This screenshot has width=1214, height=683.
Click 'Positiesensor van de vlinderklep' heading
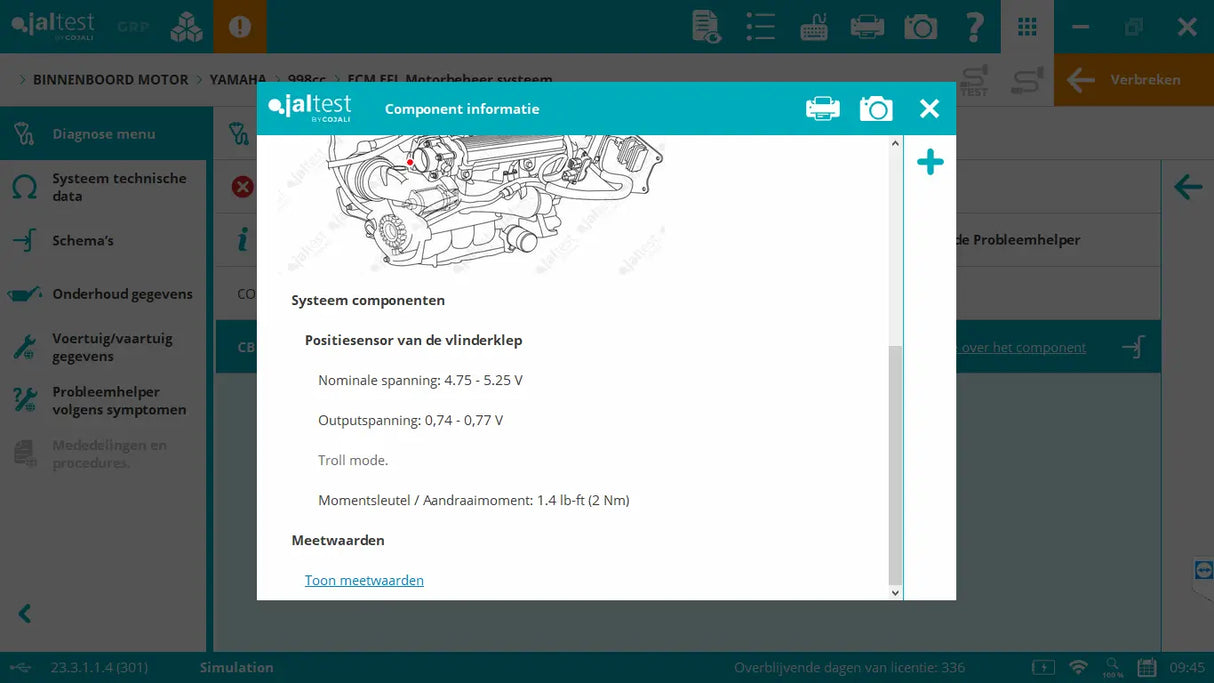pyautogui.click(x=413, y=340)
